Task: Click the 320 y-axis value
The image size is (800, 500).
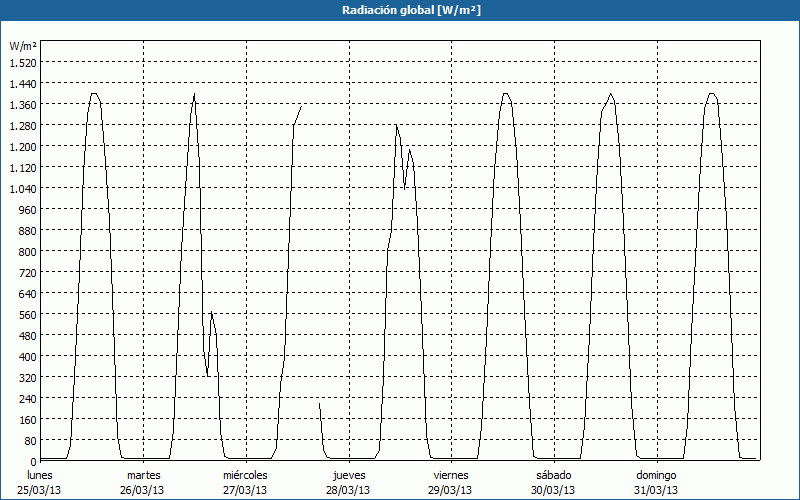Action: click(29, 378)
